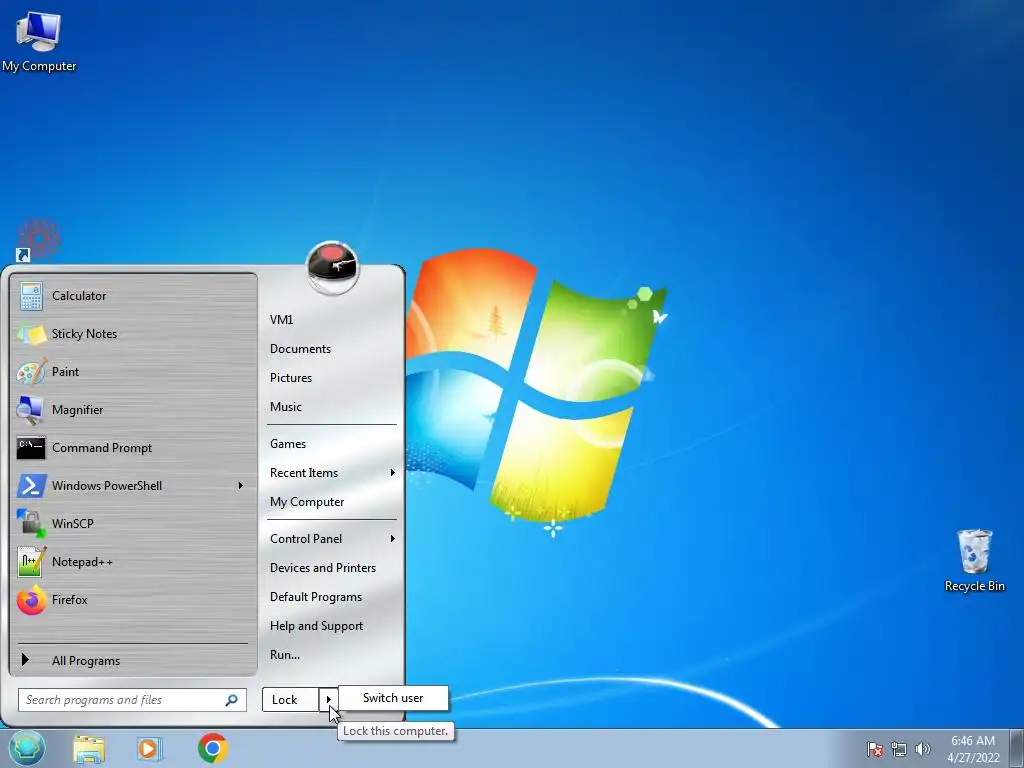1024x768 pixels.
Task: Click the Control Panel label
Action: coord(306,539)
